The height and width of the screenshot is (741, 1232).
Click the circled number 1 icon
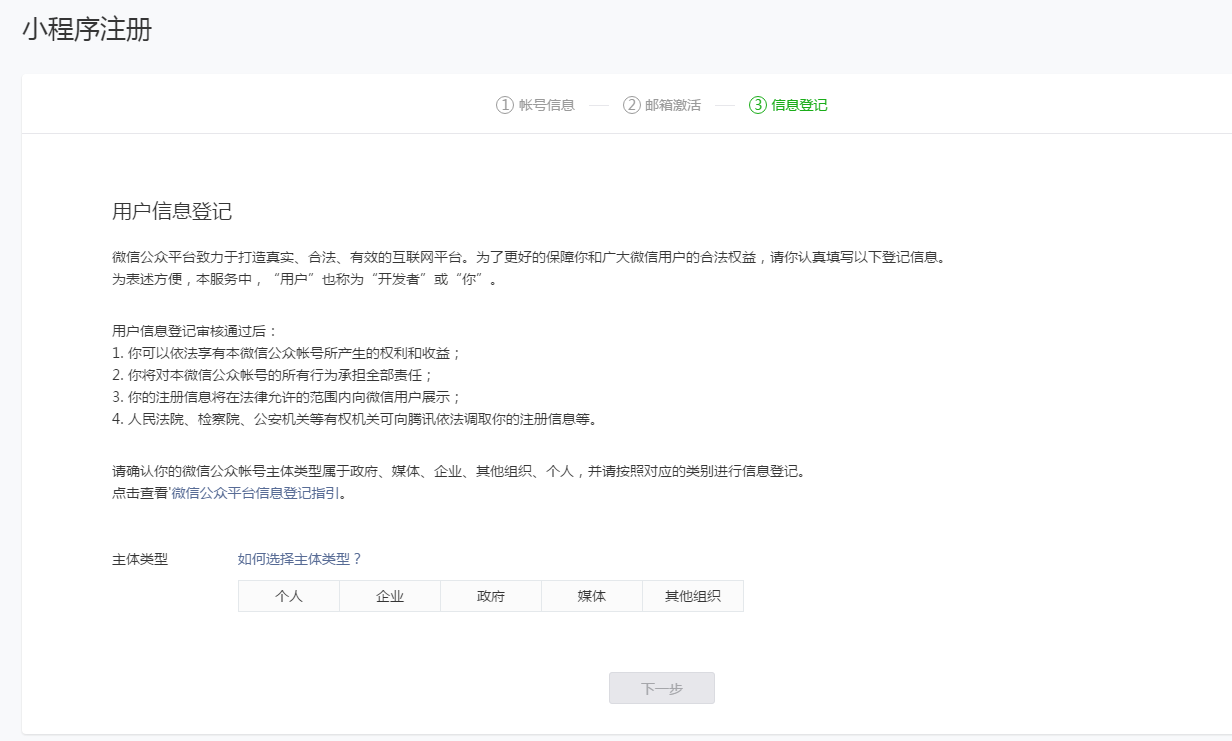pos(507,103)
